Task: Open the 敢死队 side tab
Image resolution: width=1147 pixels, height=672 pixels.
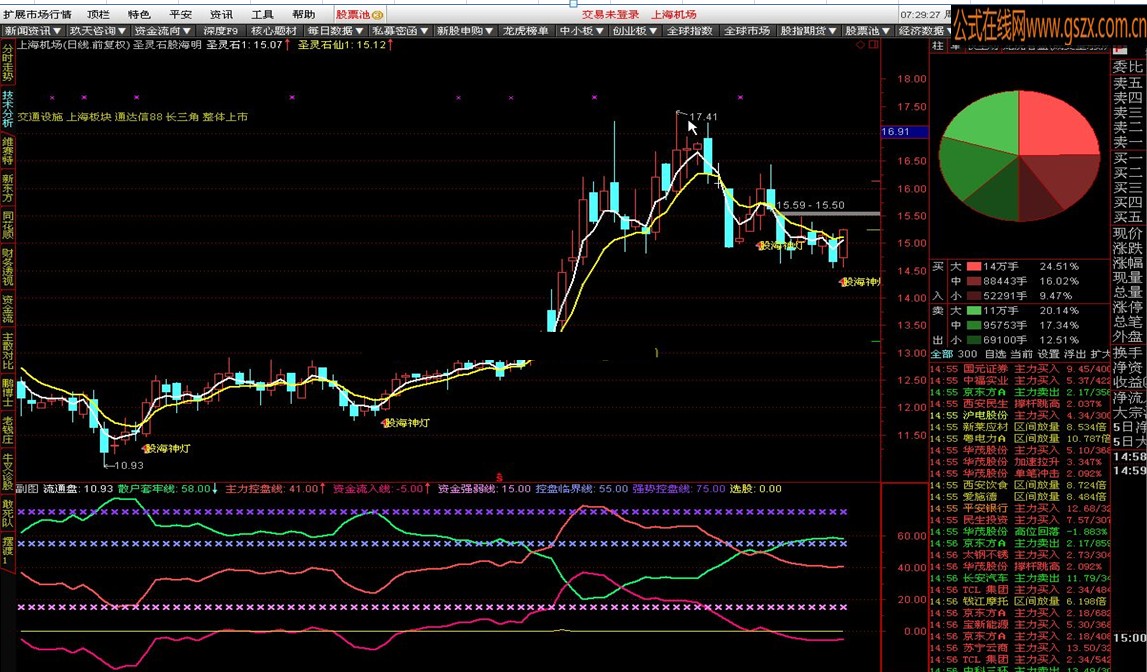Action: 7,513
